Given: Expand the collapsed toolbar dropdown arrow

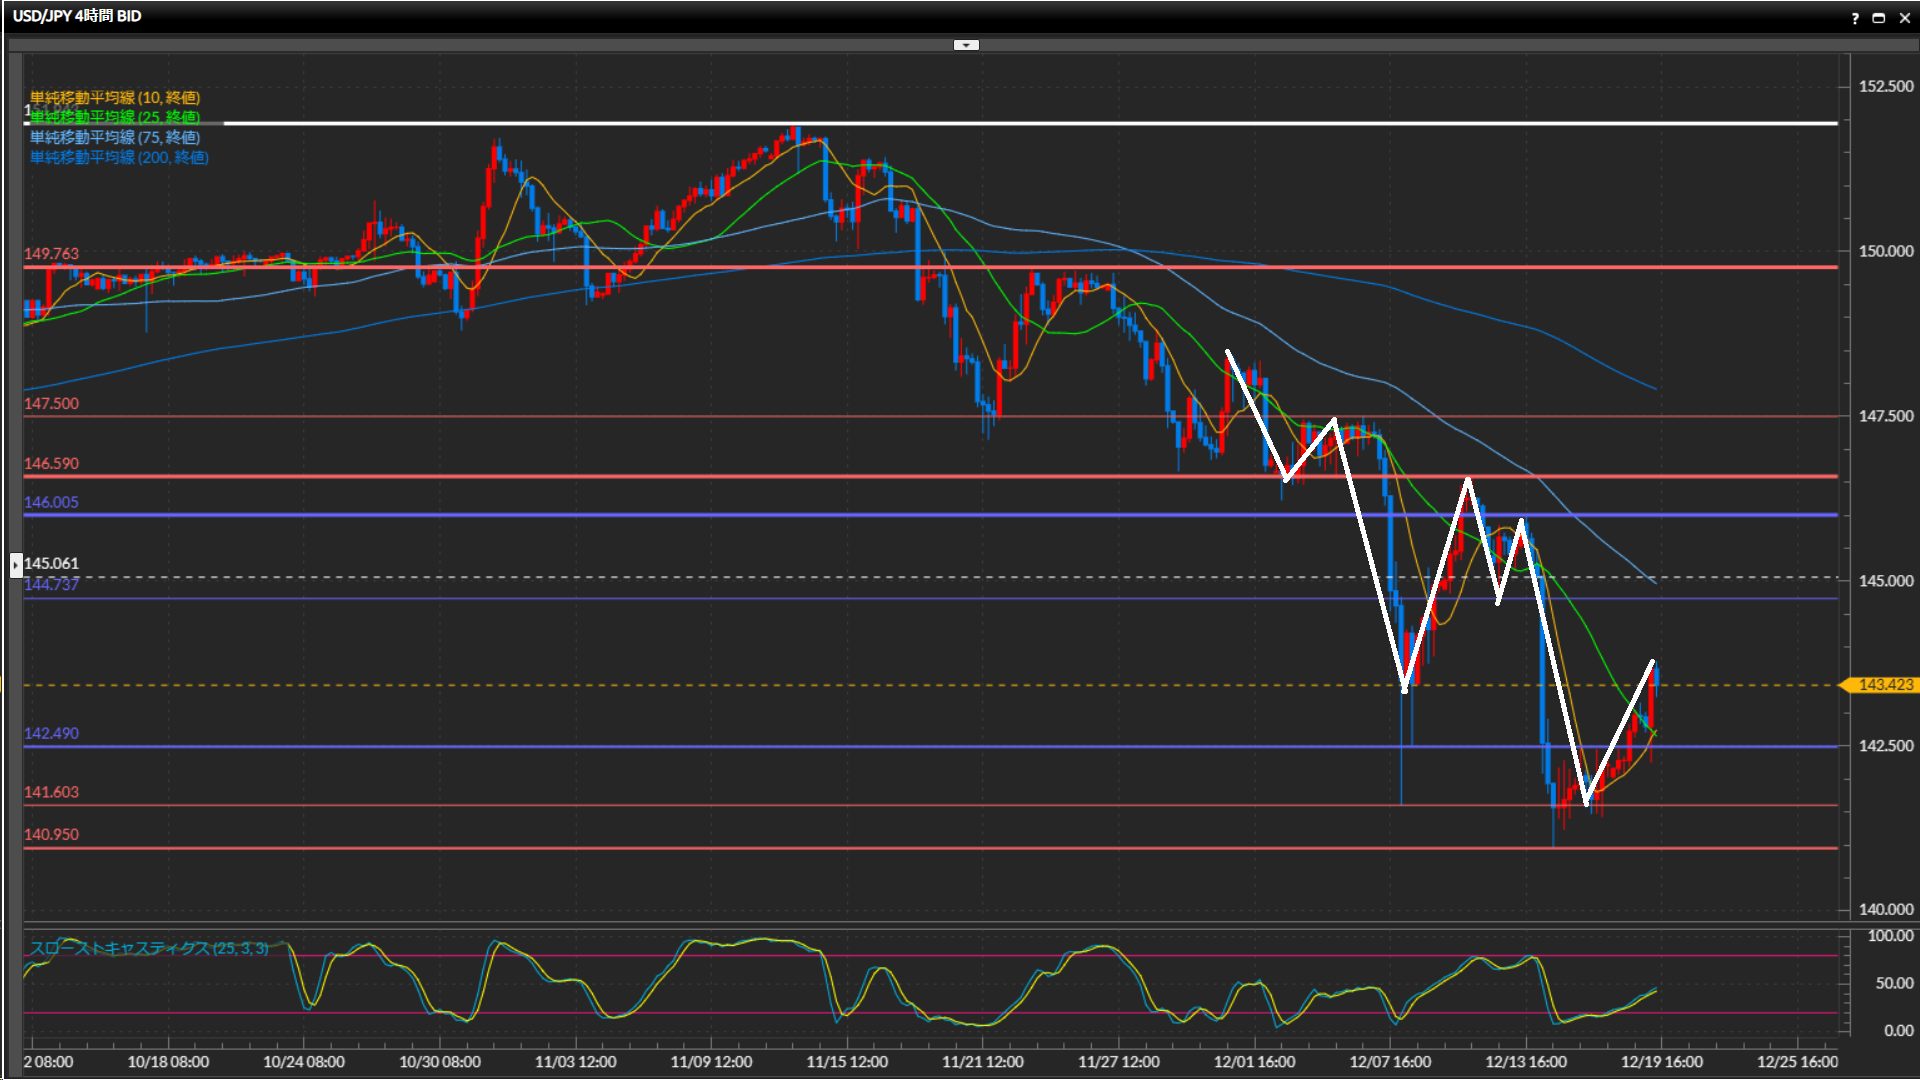Looking at the screenshot, I should [x=966, y=45].
